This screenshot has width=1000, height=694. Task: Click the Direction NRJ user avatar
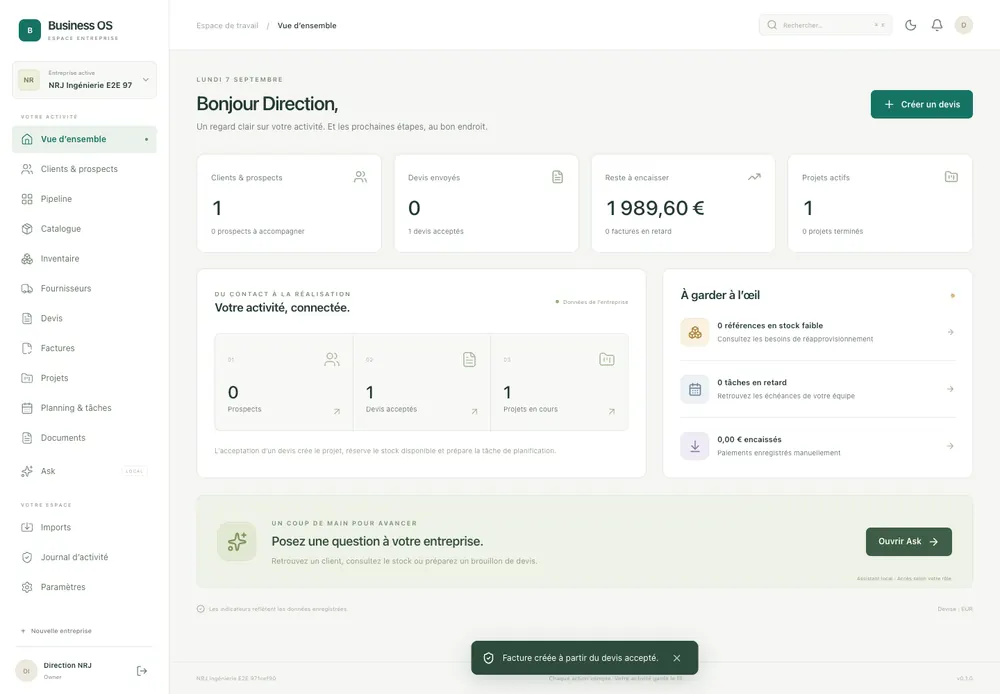coord(26,670)
